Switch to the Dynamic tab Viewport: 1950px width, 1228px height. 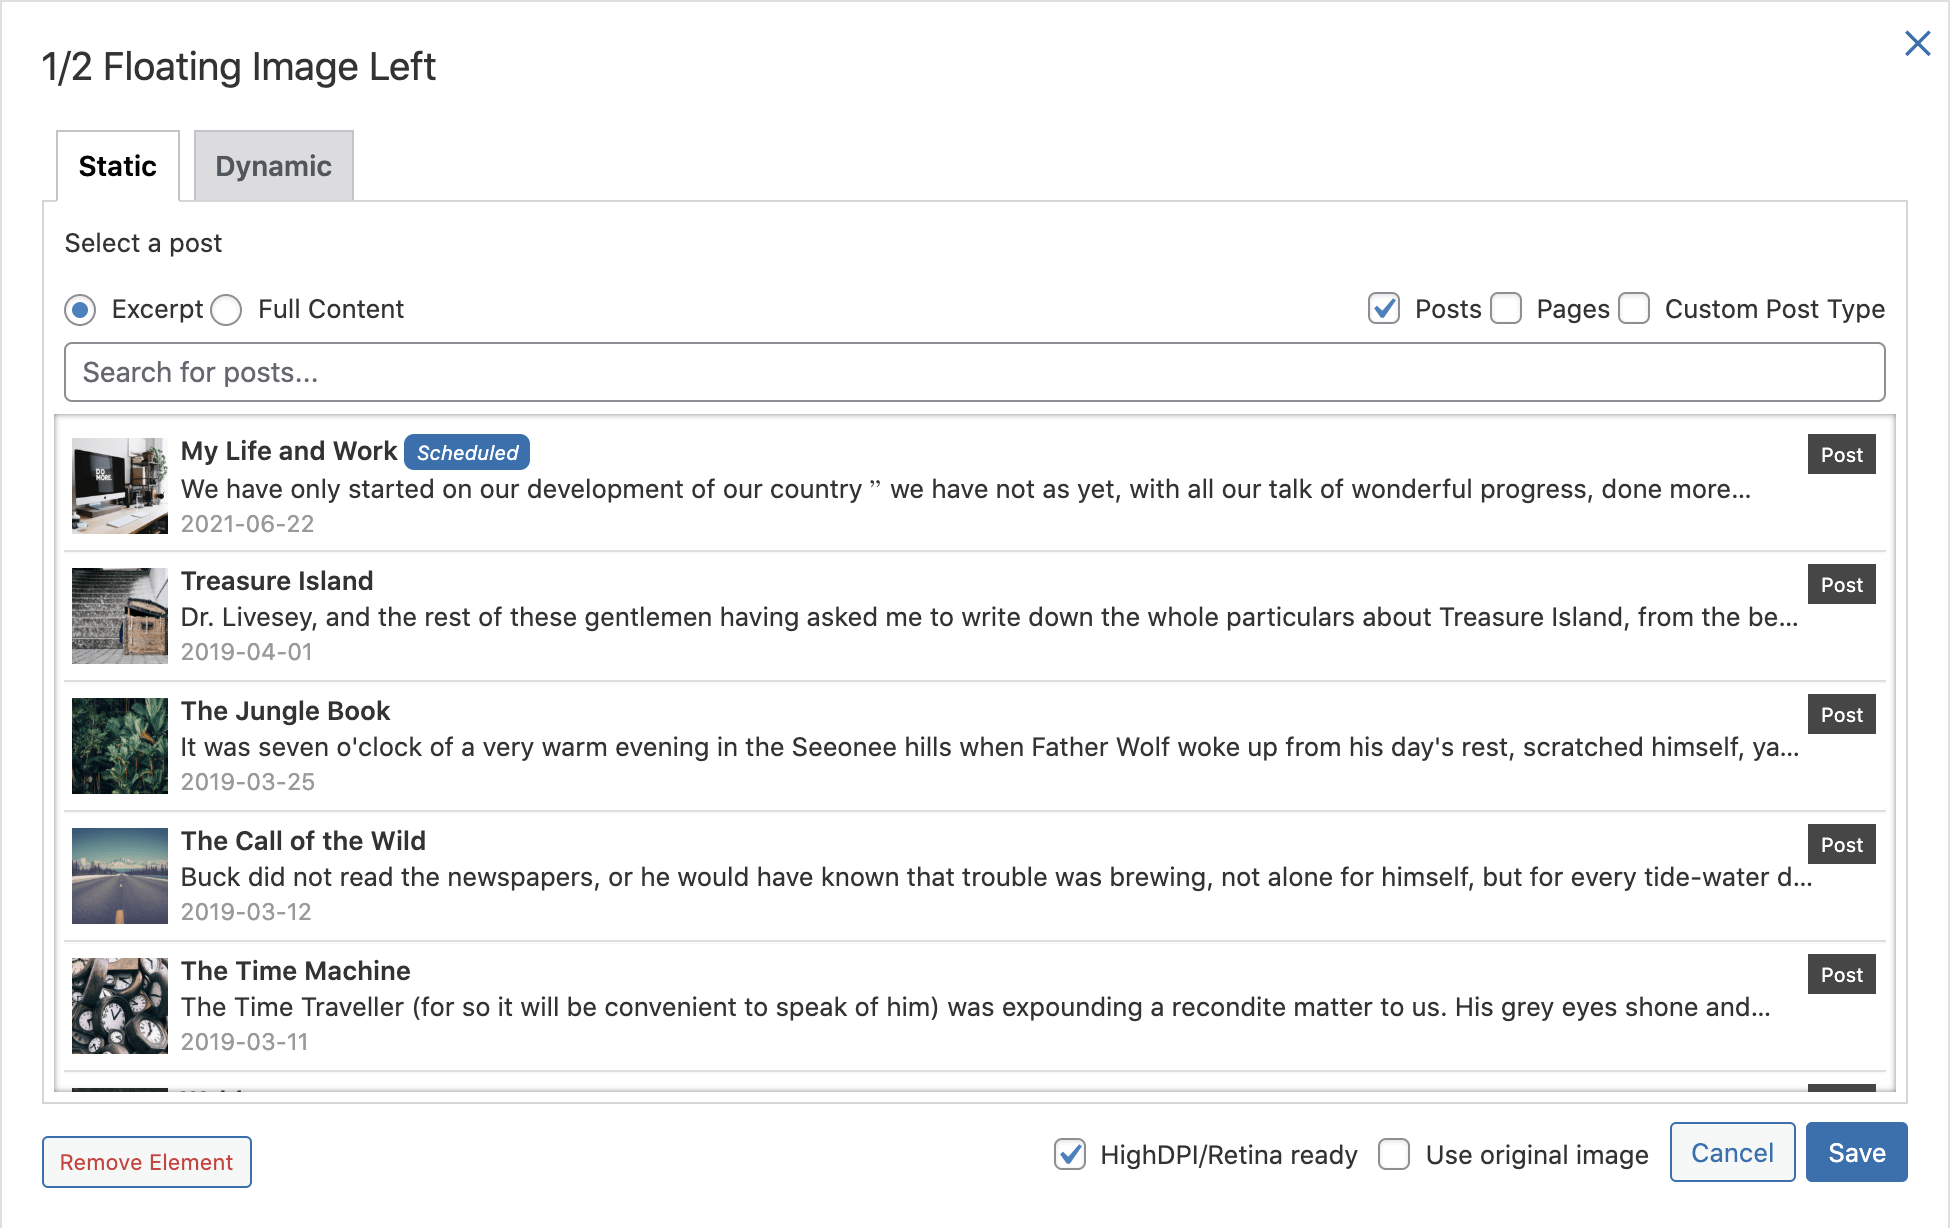pyautogui.click(x=273, y=166)
